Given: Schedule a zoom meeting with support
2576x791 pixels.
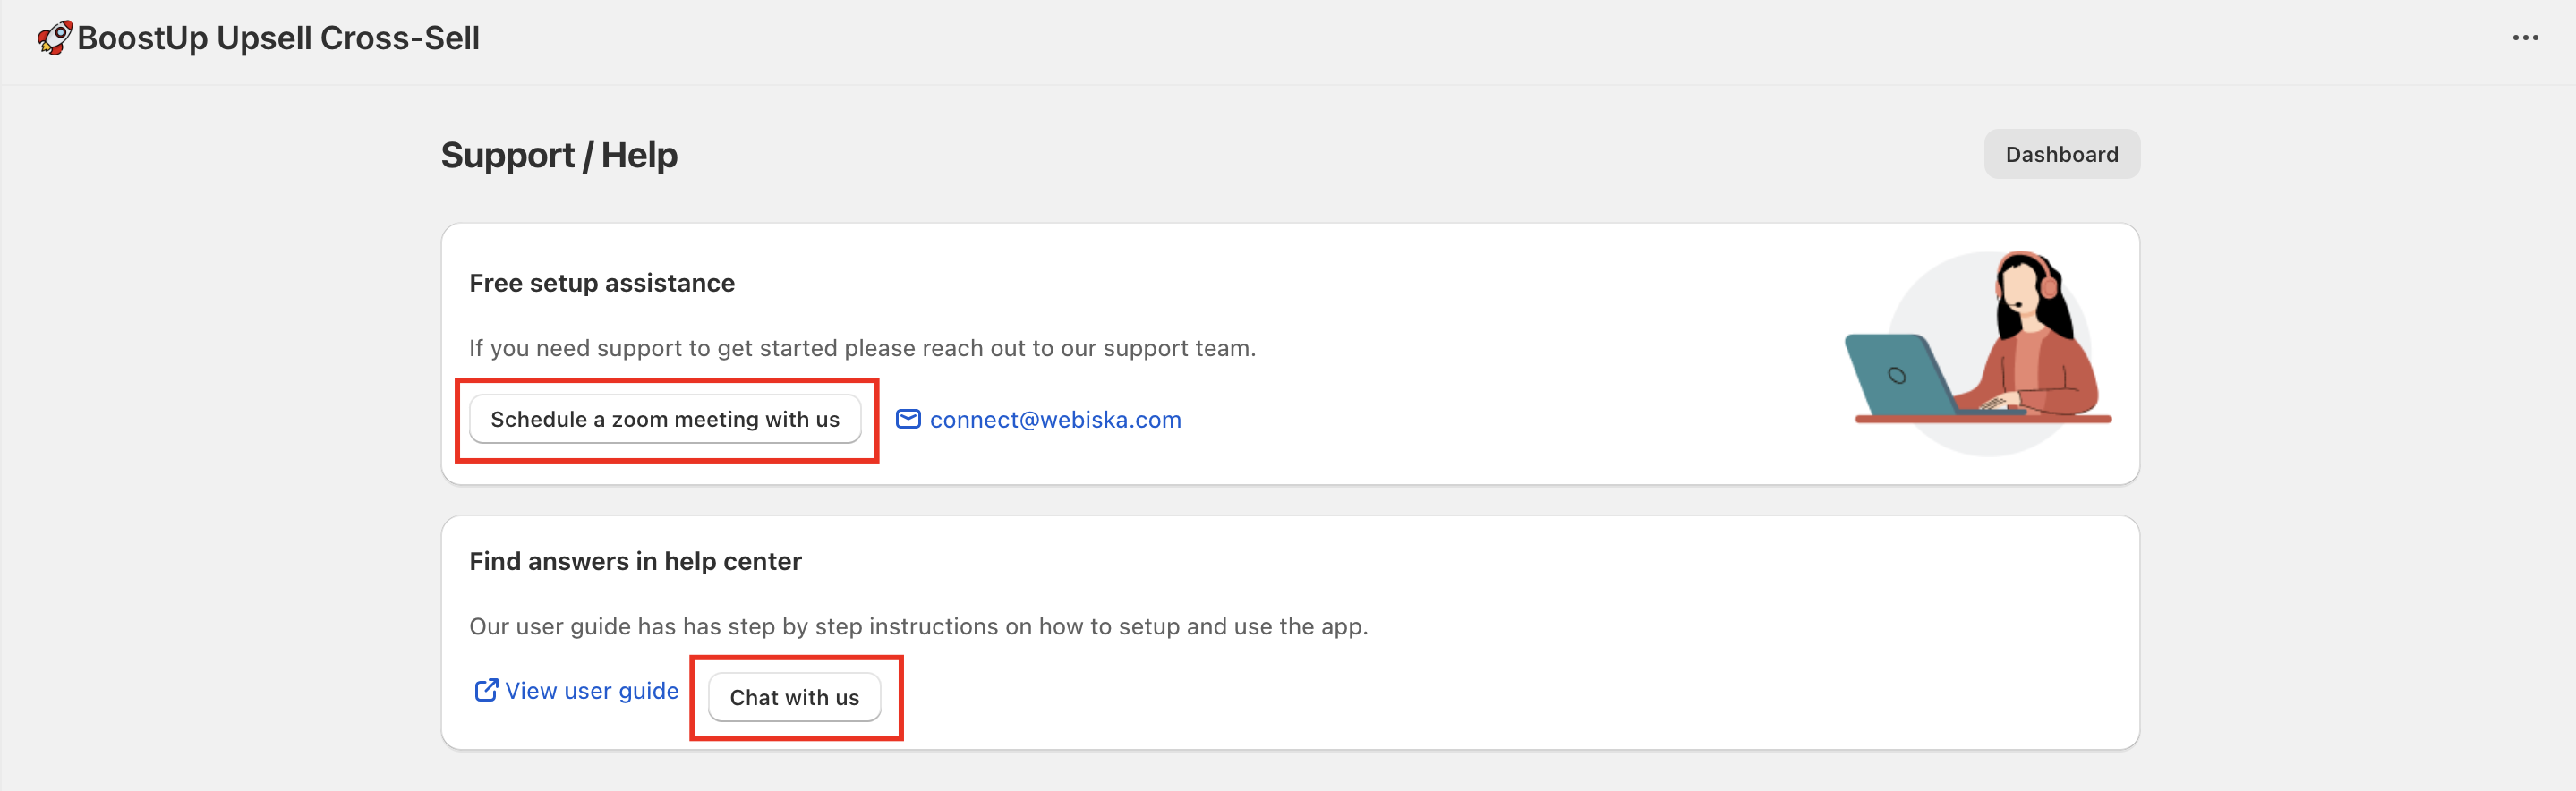Looking at the screenshot, I should tap(665, 419).
